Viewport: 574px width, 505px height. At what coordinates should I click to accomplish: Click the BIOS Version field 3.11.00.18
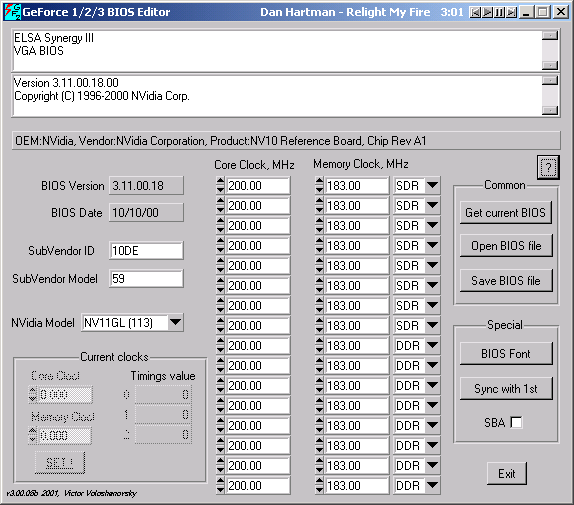(x=146, y=186)
